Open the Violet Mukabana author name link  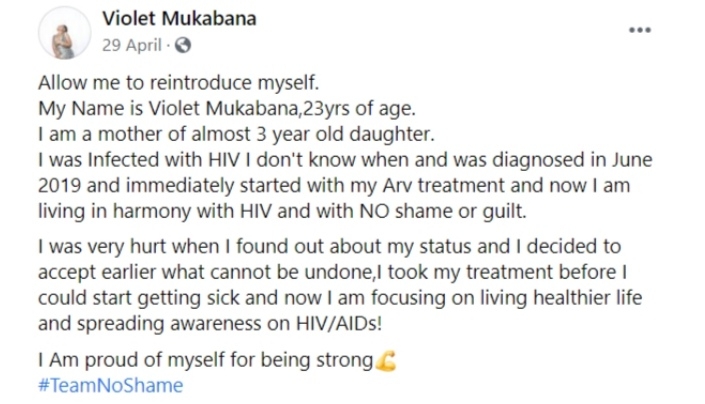[178, 20]
